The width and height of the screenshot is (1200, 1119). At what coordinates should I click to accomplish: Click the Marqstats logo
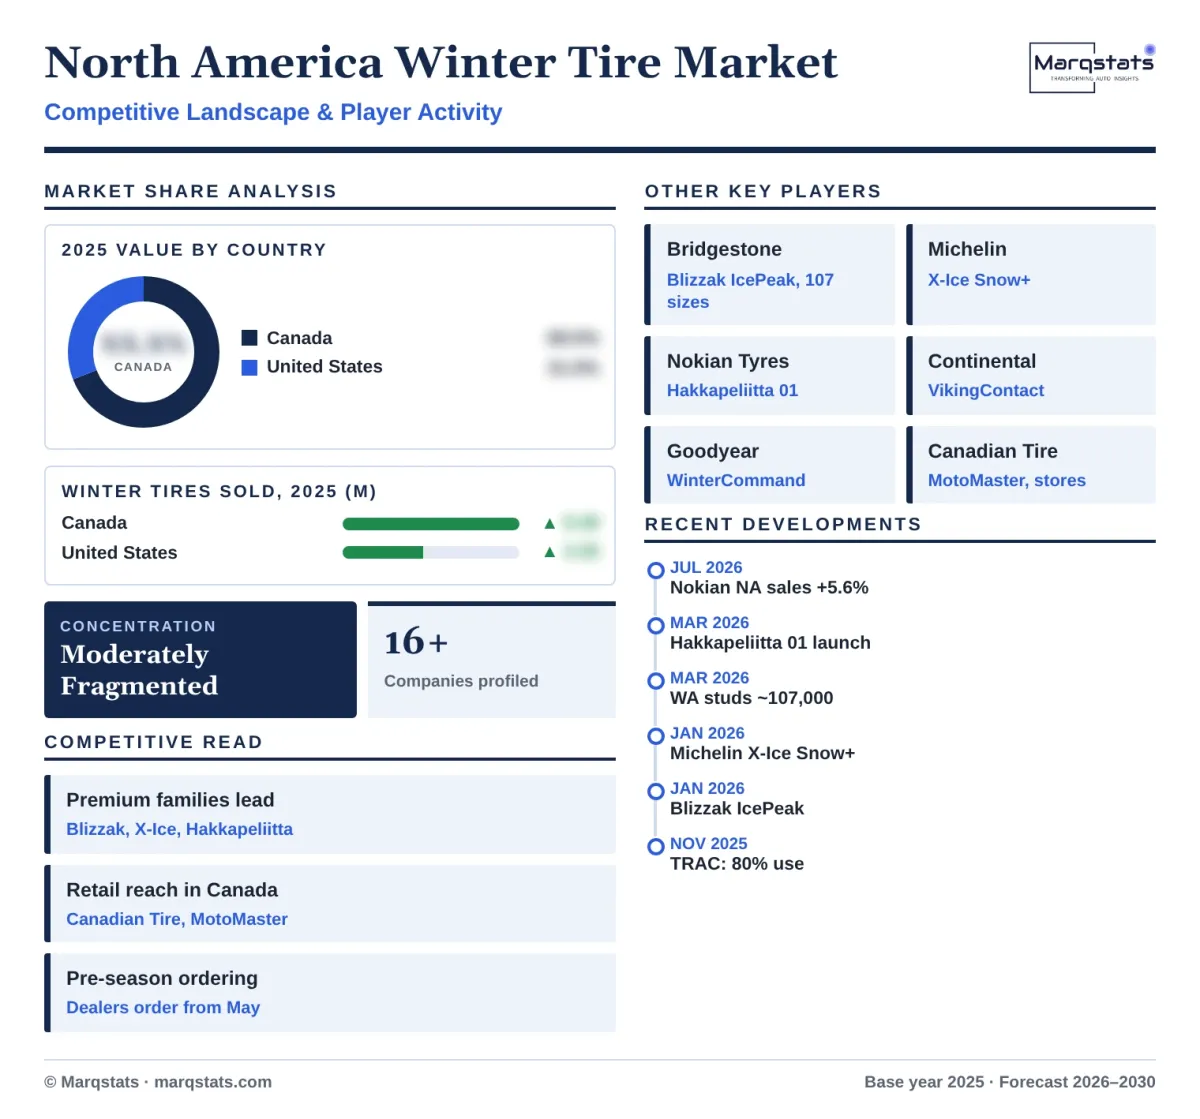[1092, 67]
